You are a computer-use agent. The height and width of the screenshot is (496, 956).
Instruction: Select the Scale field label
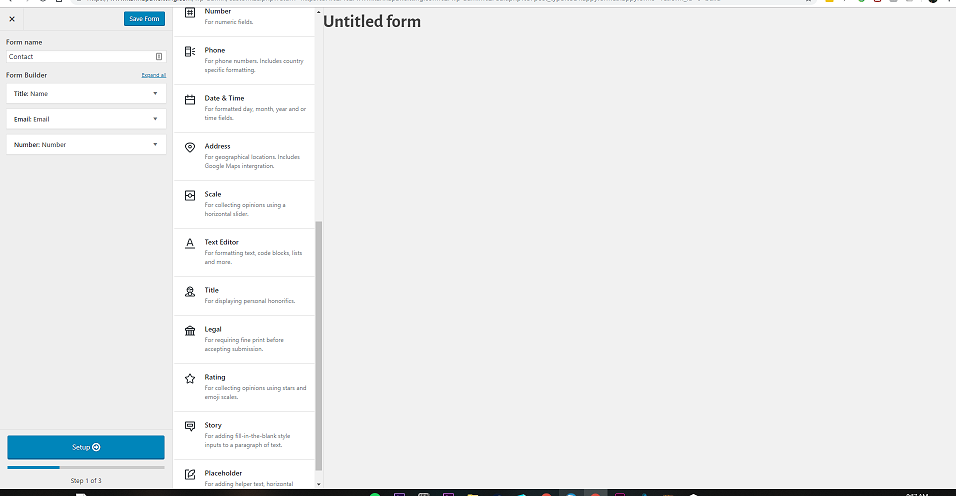(x=213, y=194)
